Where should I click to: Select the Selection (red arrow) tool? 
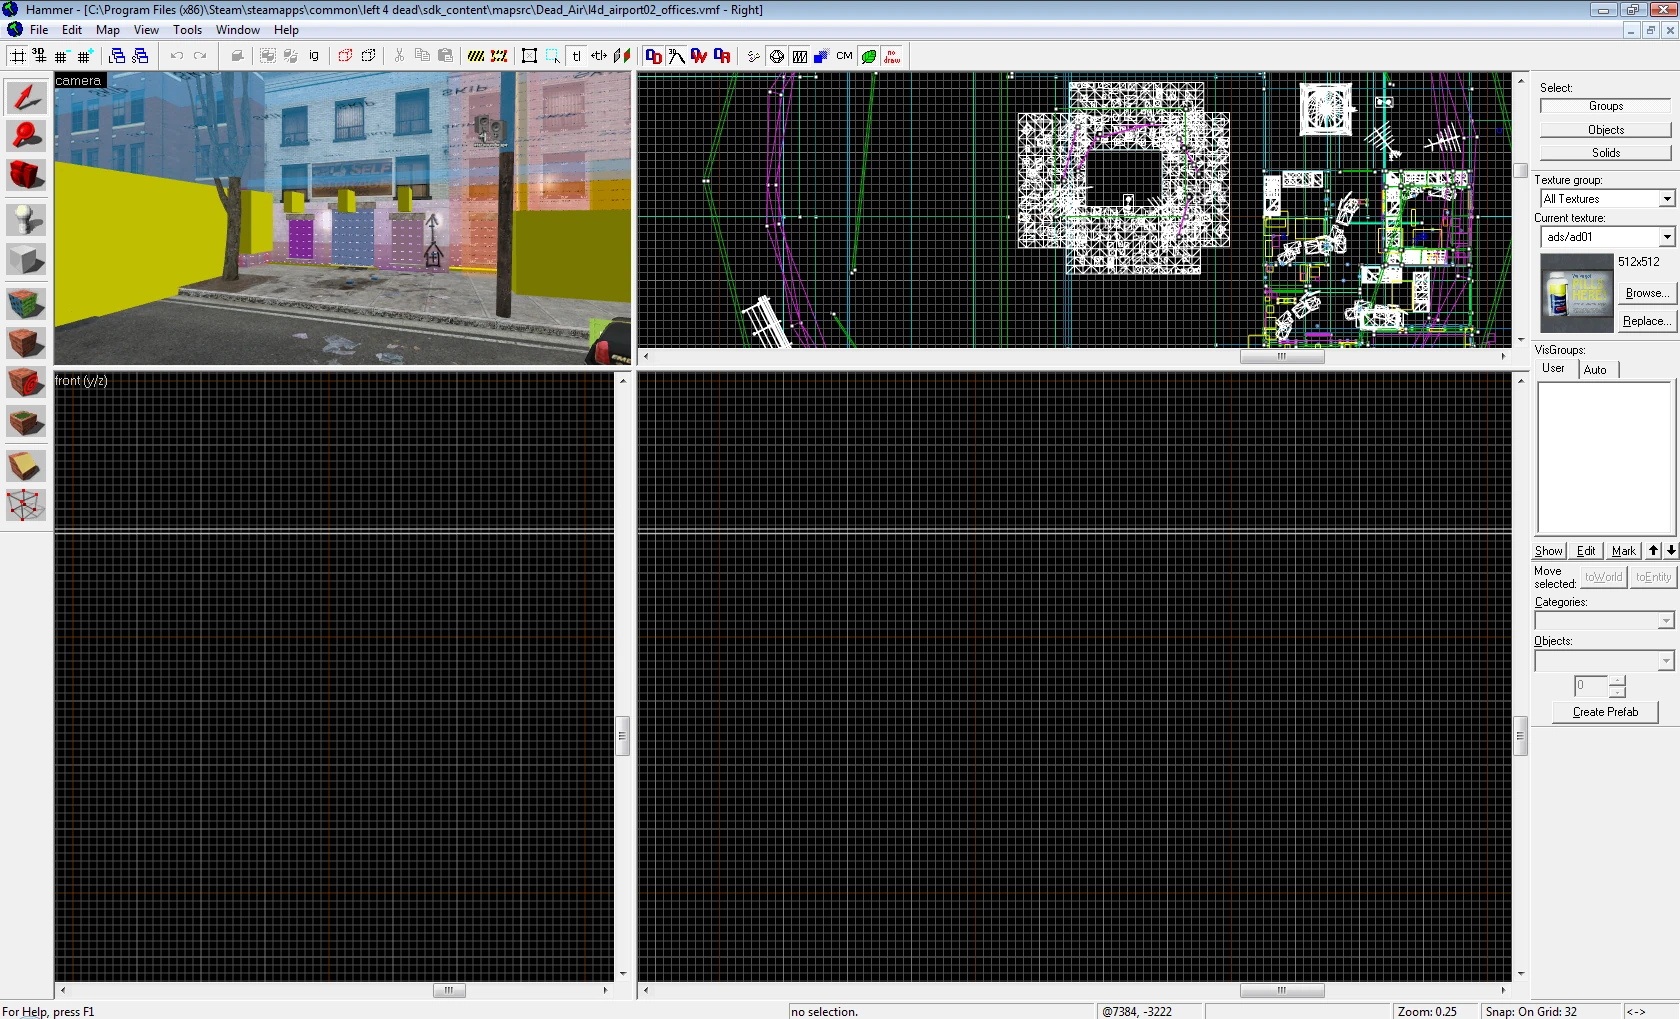tap(26, 97)
